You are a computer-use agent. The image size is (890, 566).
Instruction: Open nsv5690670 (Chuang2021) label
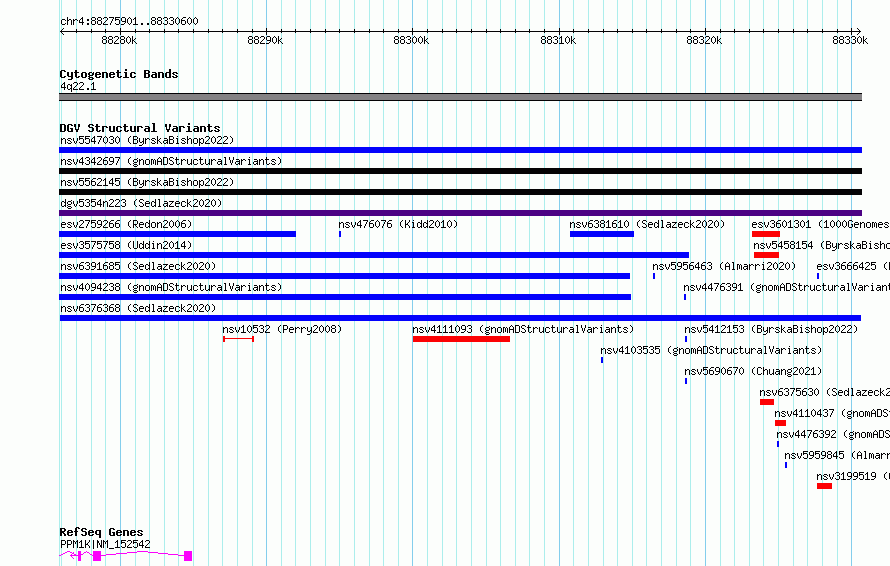click(753, 371)
